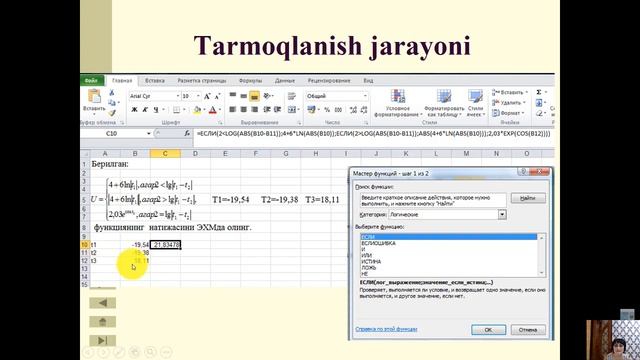Switch to the Формулы tab
Image resolution: width=640 pixels, height=360 pixels.
[250, 81]
